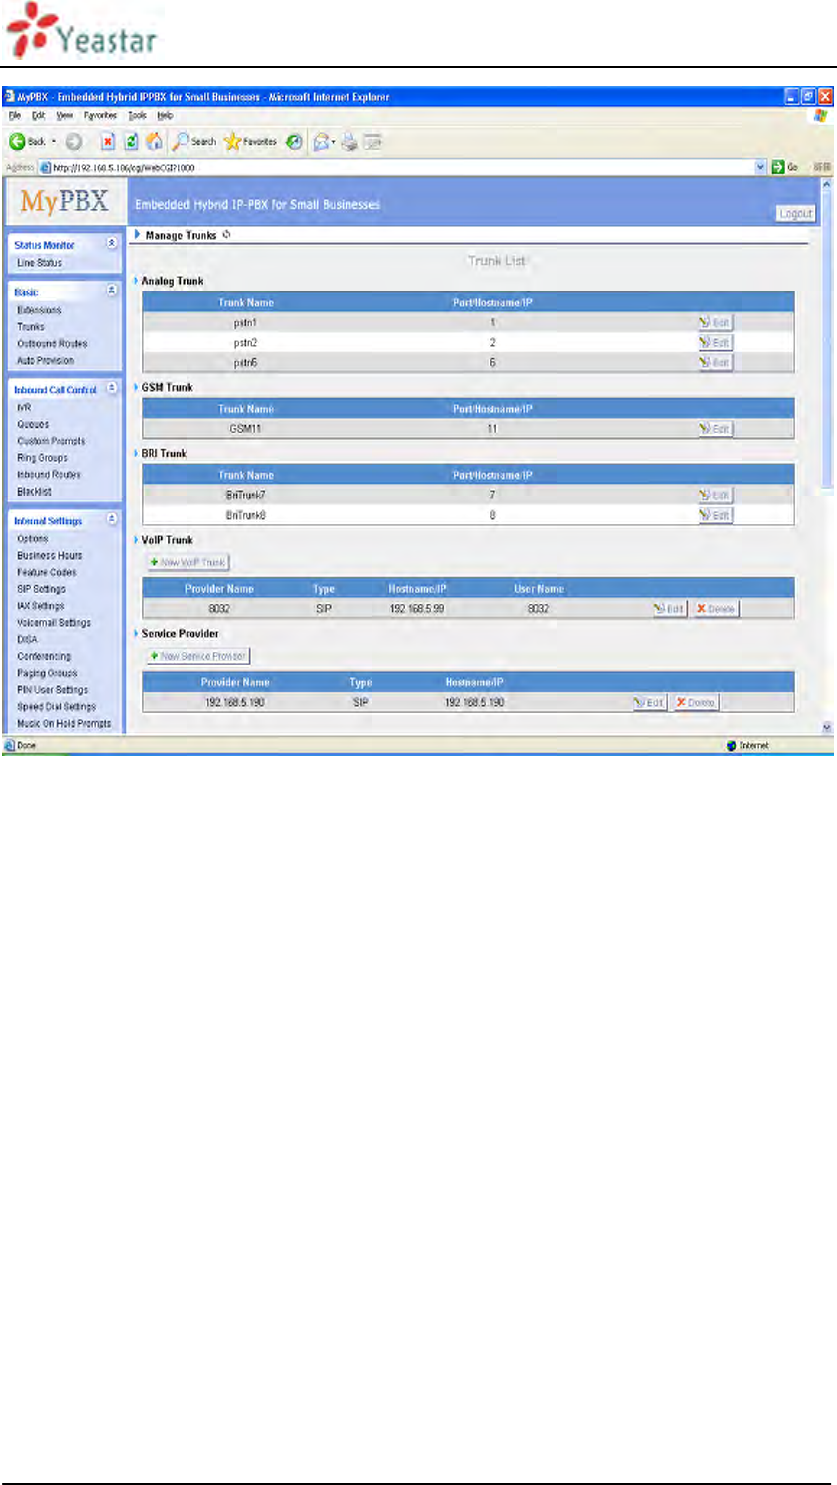The width and height of the screenshot is (837, 1485).
Task: Open Trunks in the sidebar
Action: 31,327
